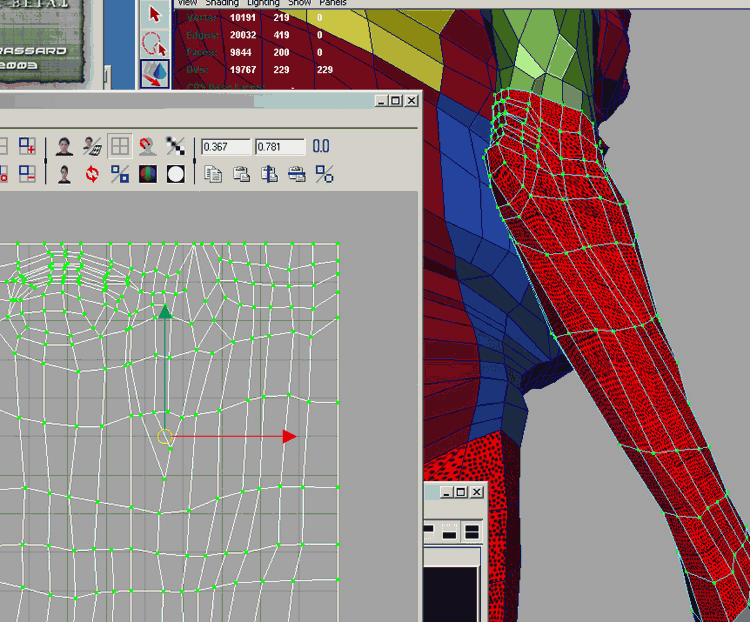Activate the Lasso select tool

[154, 44]
